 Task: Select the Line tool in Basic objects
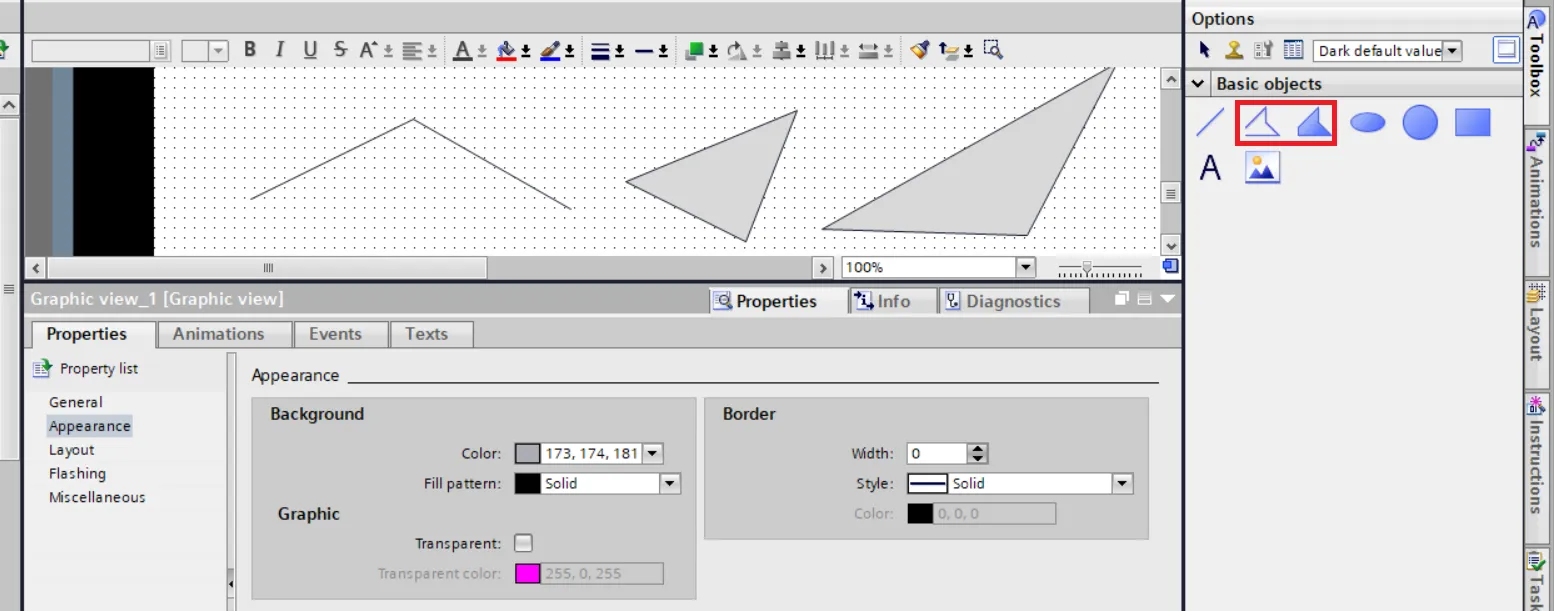pos(1210,123)
